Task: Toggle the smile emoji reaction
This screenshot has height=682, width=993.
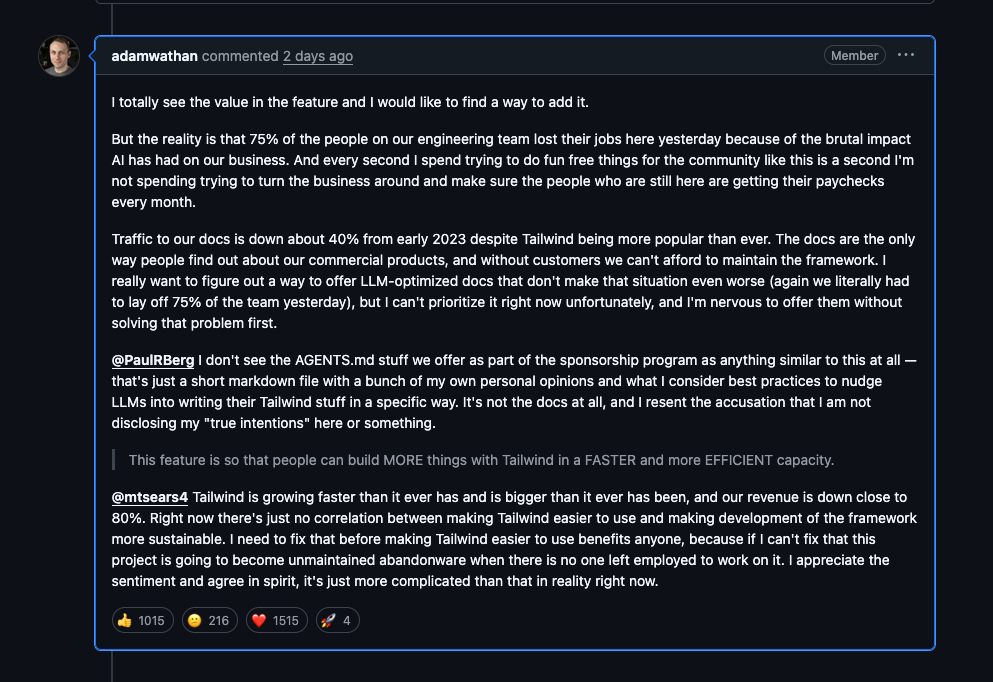Action: 208,620
